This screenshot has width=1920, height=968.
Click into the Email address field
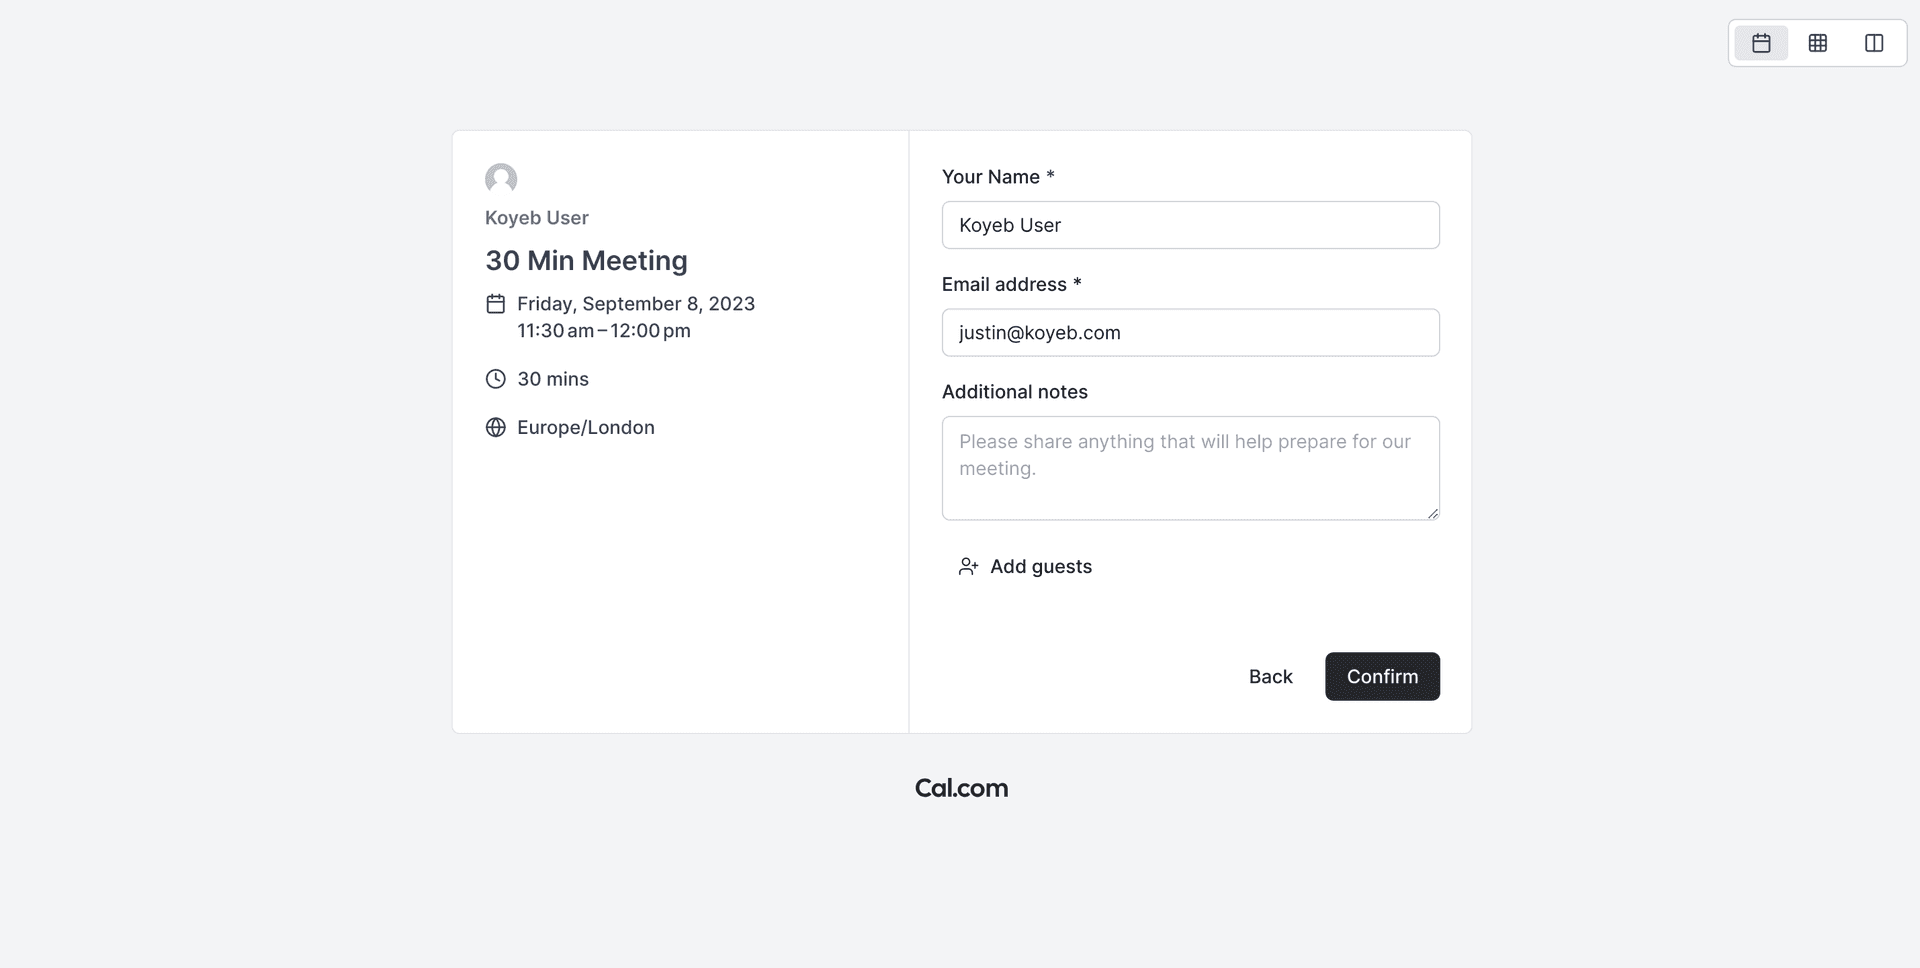pos(1190,333)
